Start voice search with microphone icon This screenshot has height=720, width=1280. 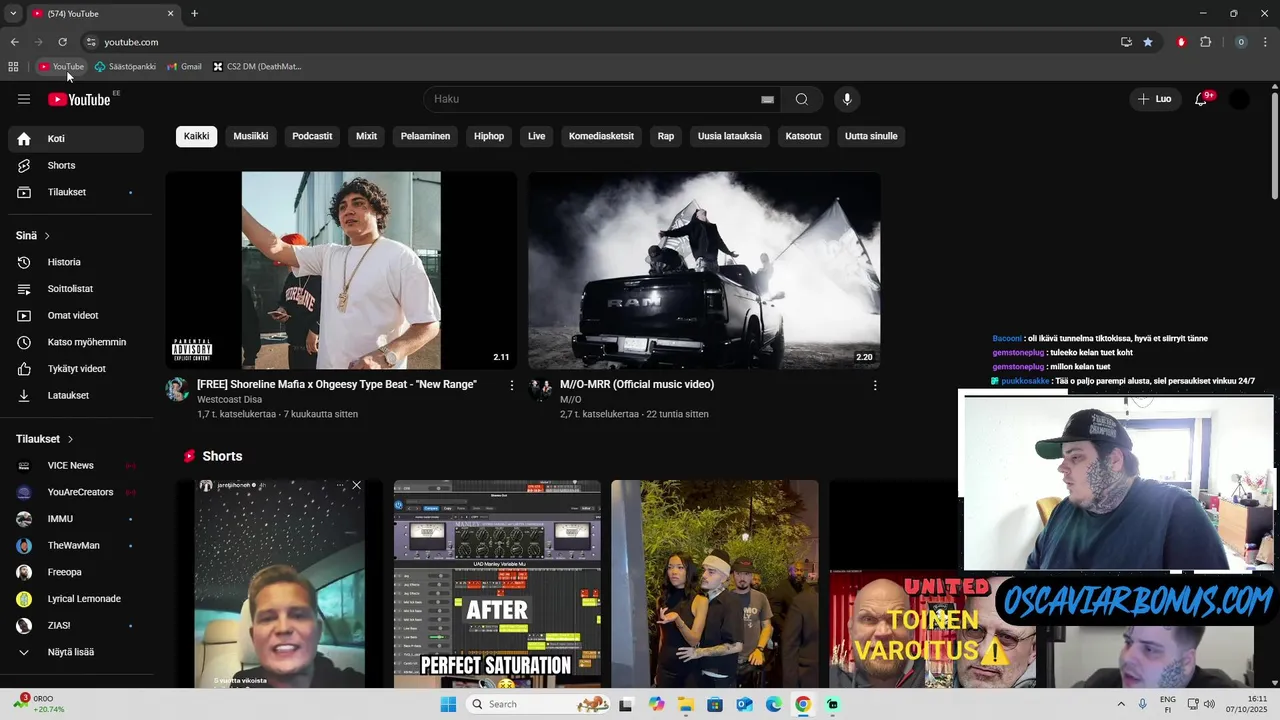pyautogui.click(x=847, y=99)
